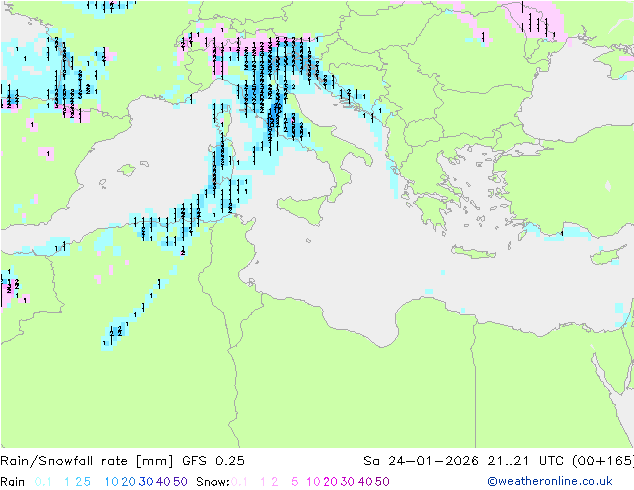Click the 'GFS 0.25' model label

pos(213,461)
